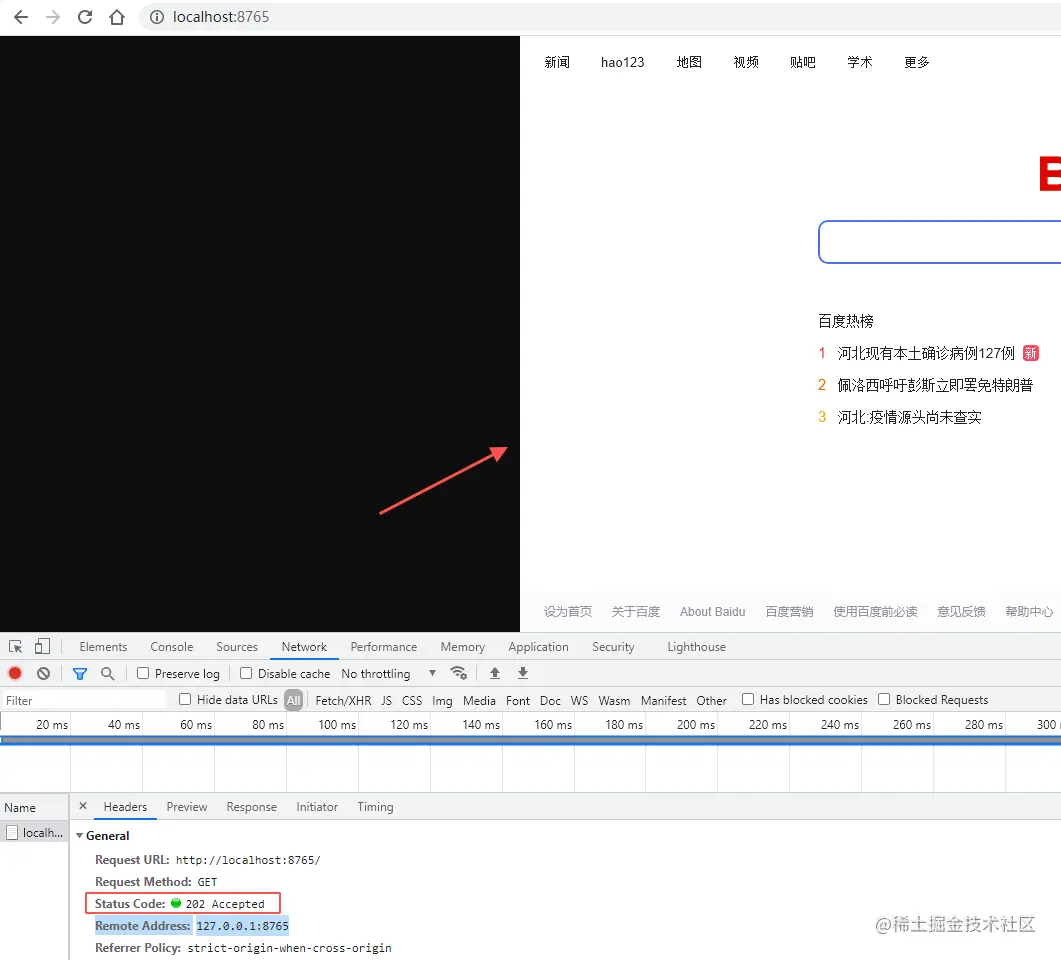Viewport: 1061px width, 960px height.
Task: Select the inspect element tool
Action: pos(14,647)
